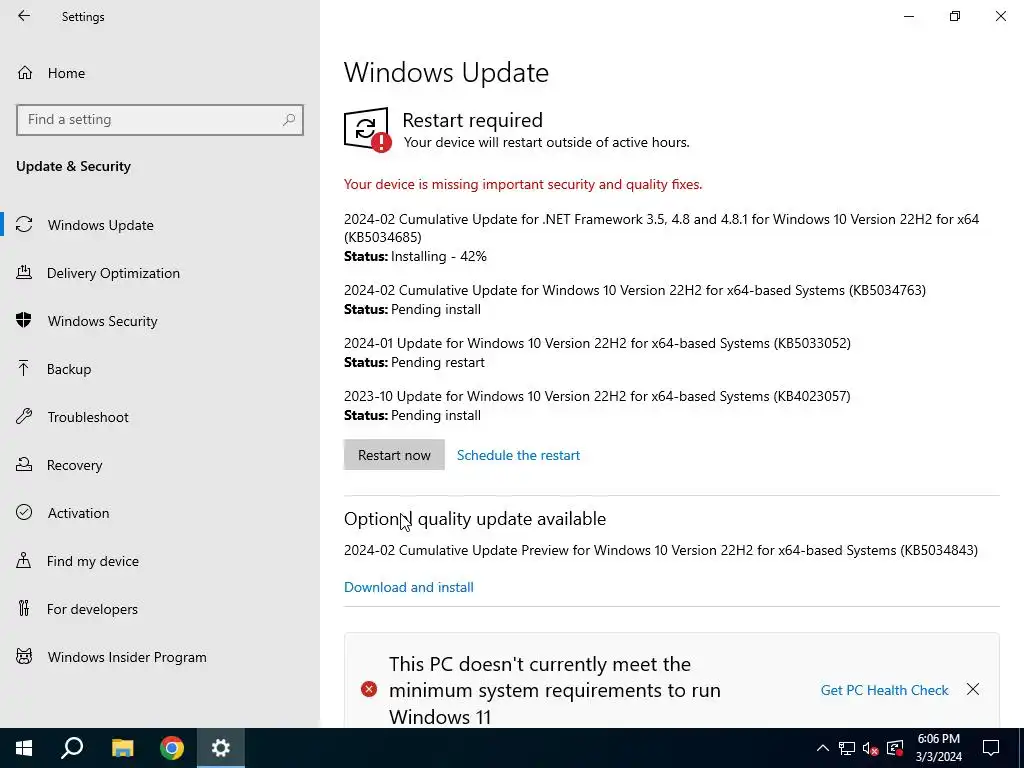The height and width of the screenshot is (768, 1024).
Task: Click Download and install link
Action: click(x=409, y=587)
